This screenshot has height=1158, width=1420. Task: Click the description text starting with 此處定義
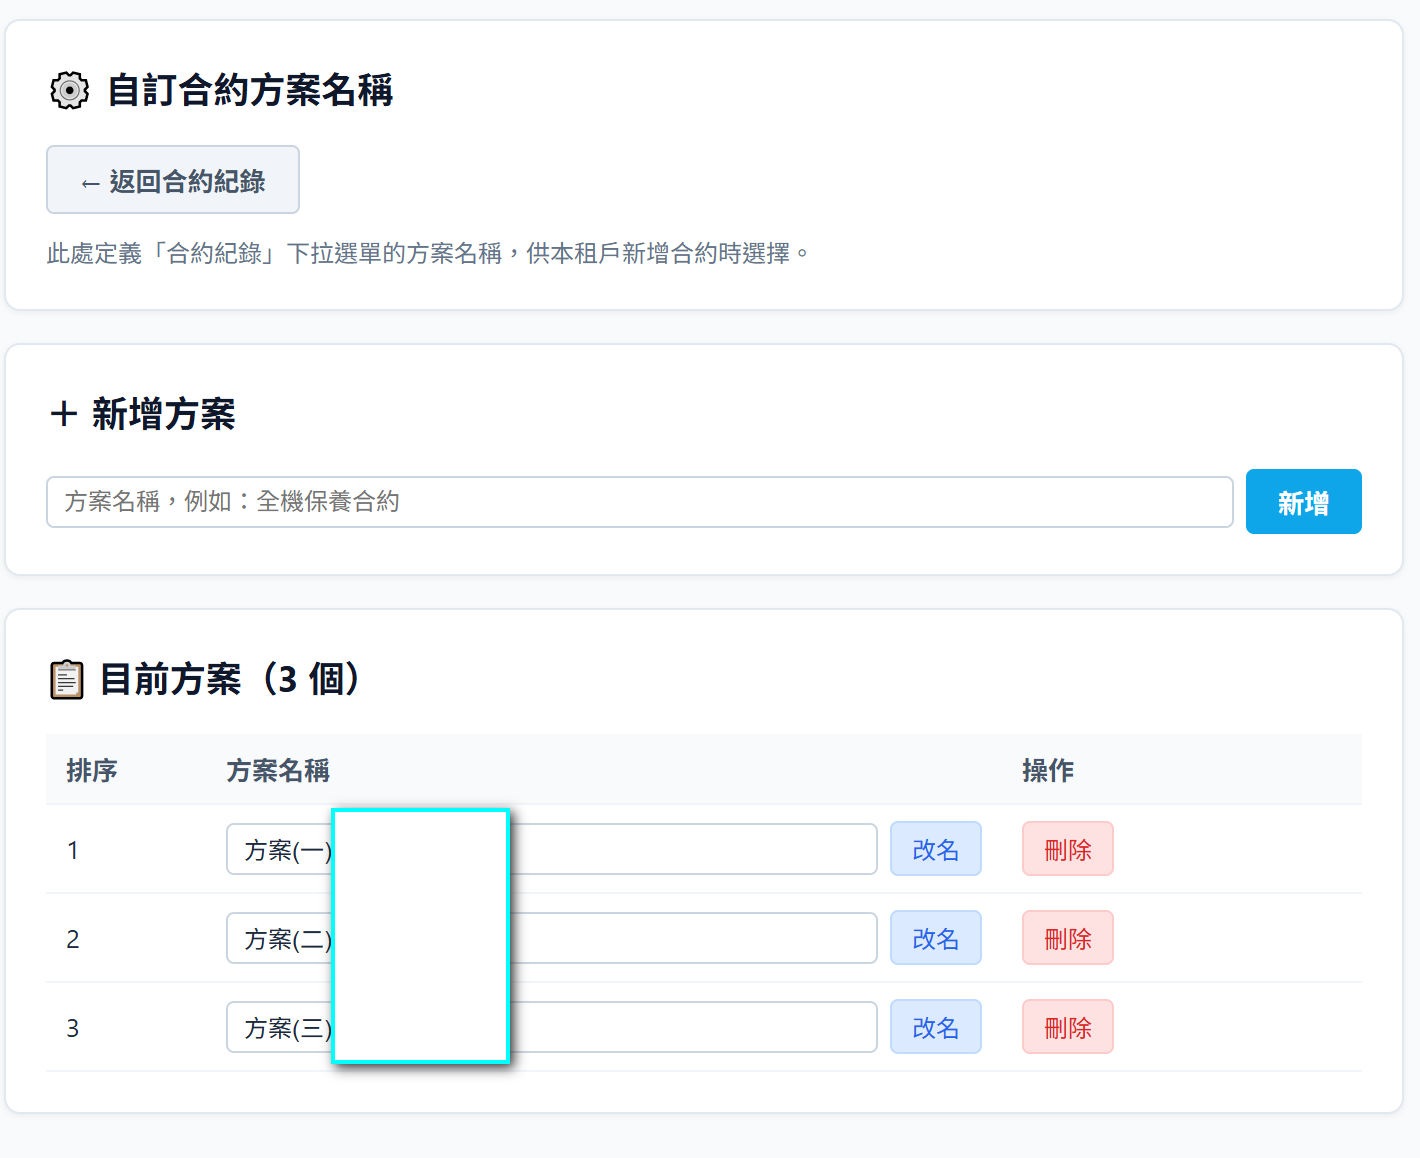428,253
